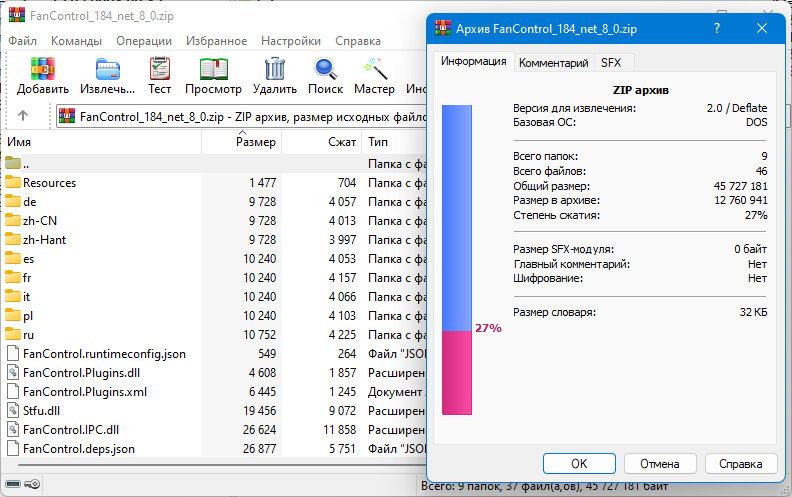The height and width of the screenshot is (497, 792).
Task: Launch the Мастер wand icon
Action: pos(375,69)
